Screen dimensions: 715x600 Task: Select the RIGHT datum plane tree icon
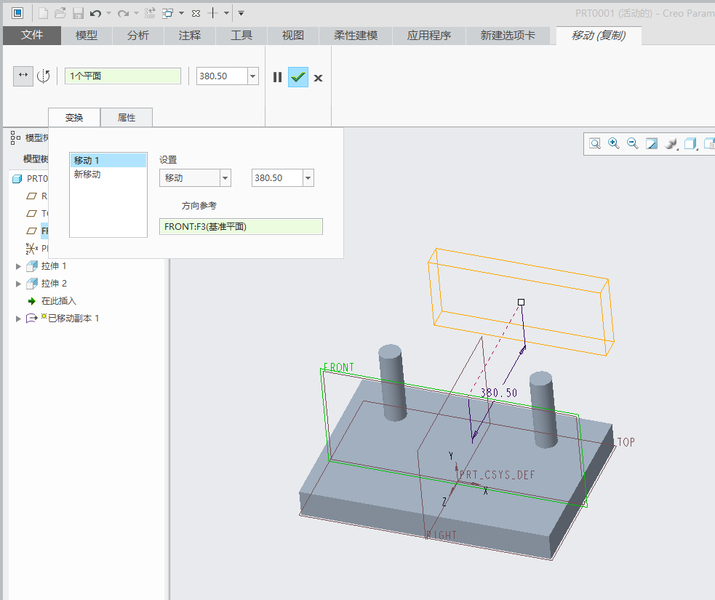tap(31, 196)
